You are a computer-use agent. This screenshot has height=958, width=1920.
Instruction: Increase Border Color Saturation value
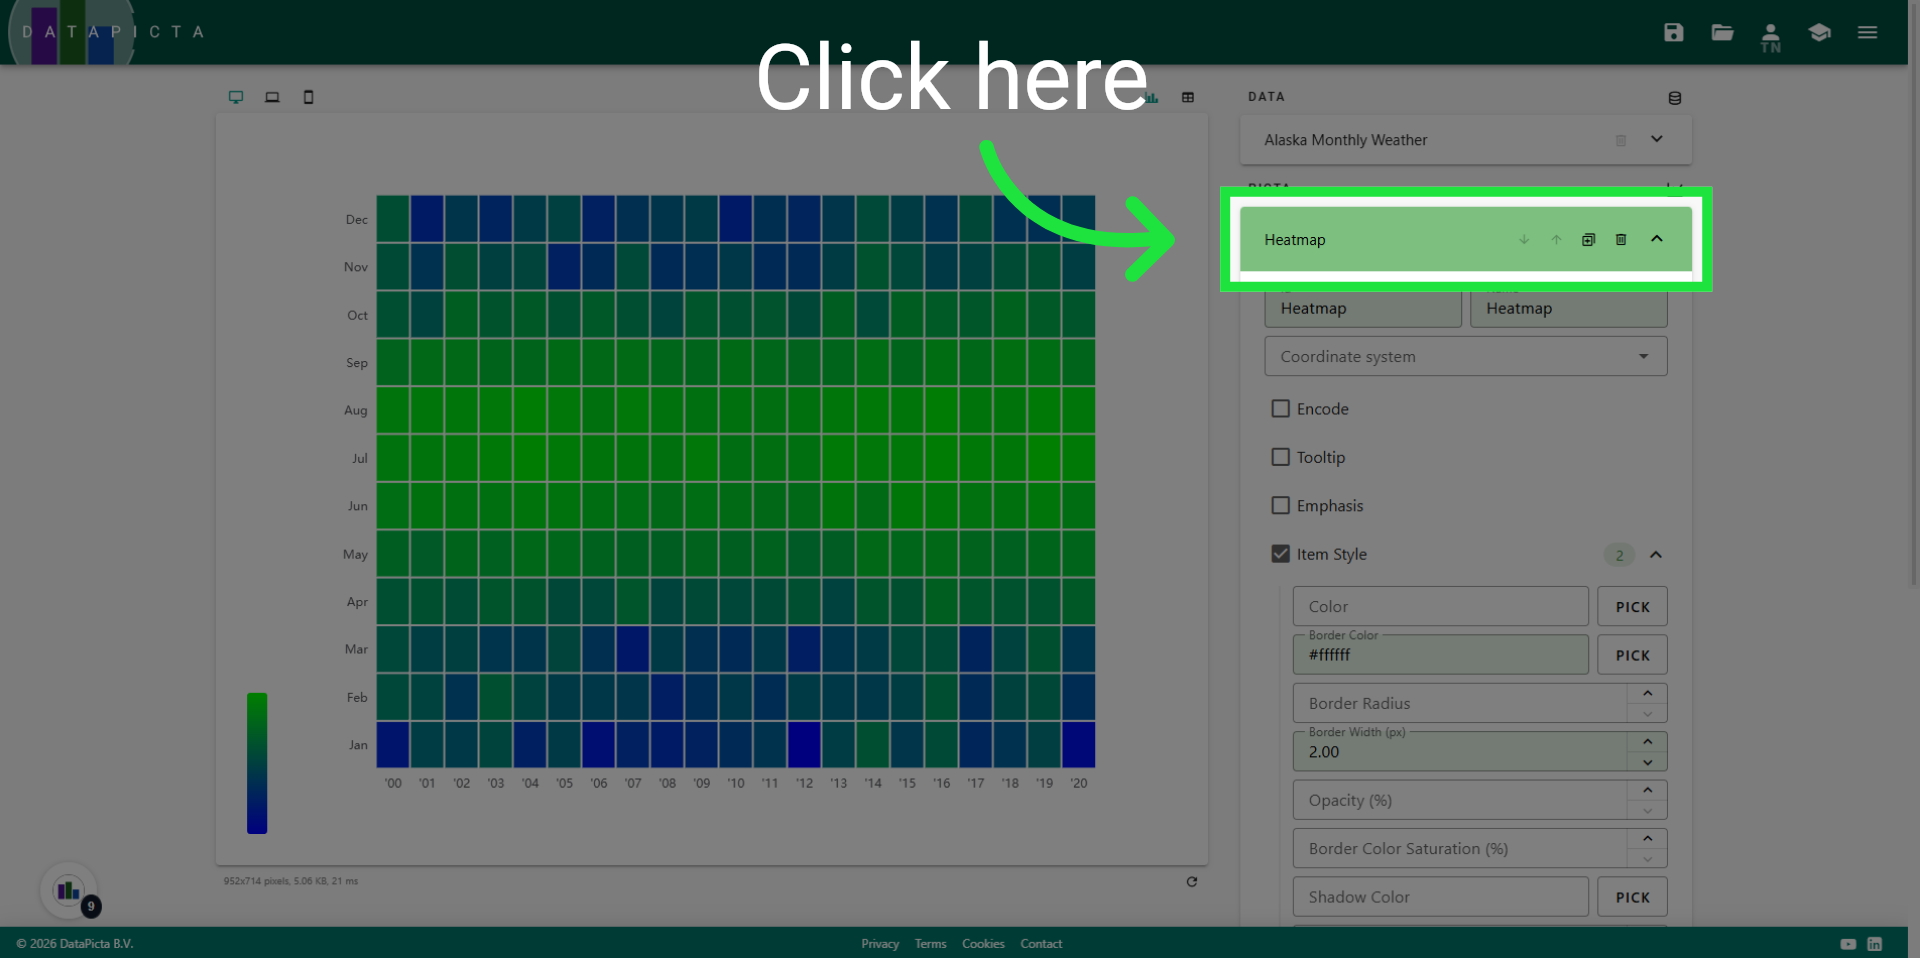click(x=1647, y=838)
